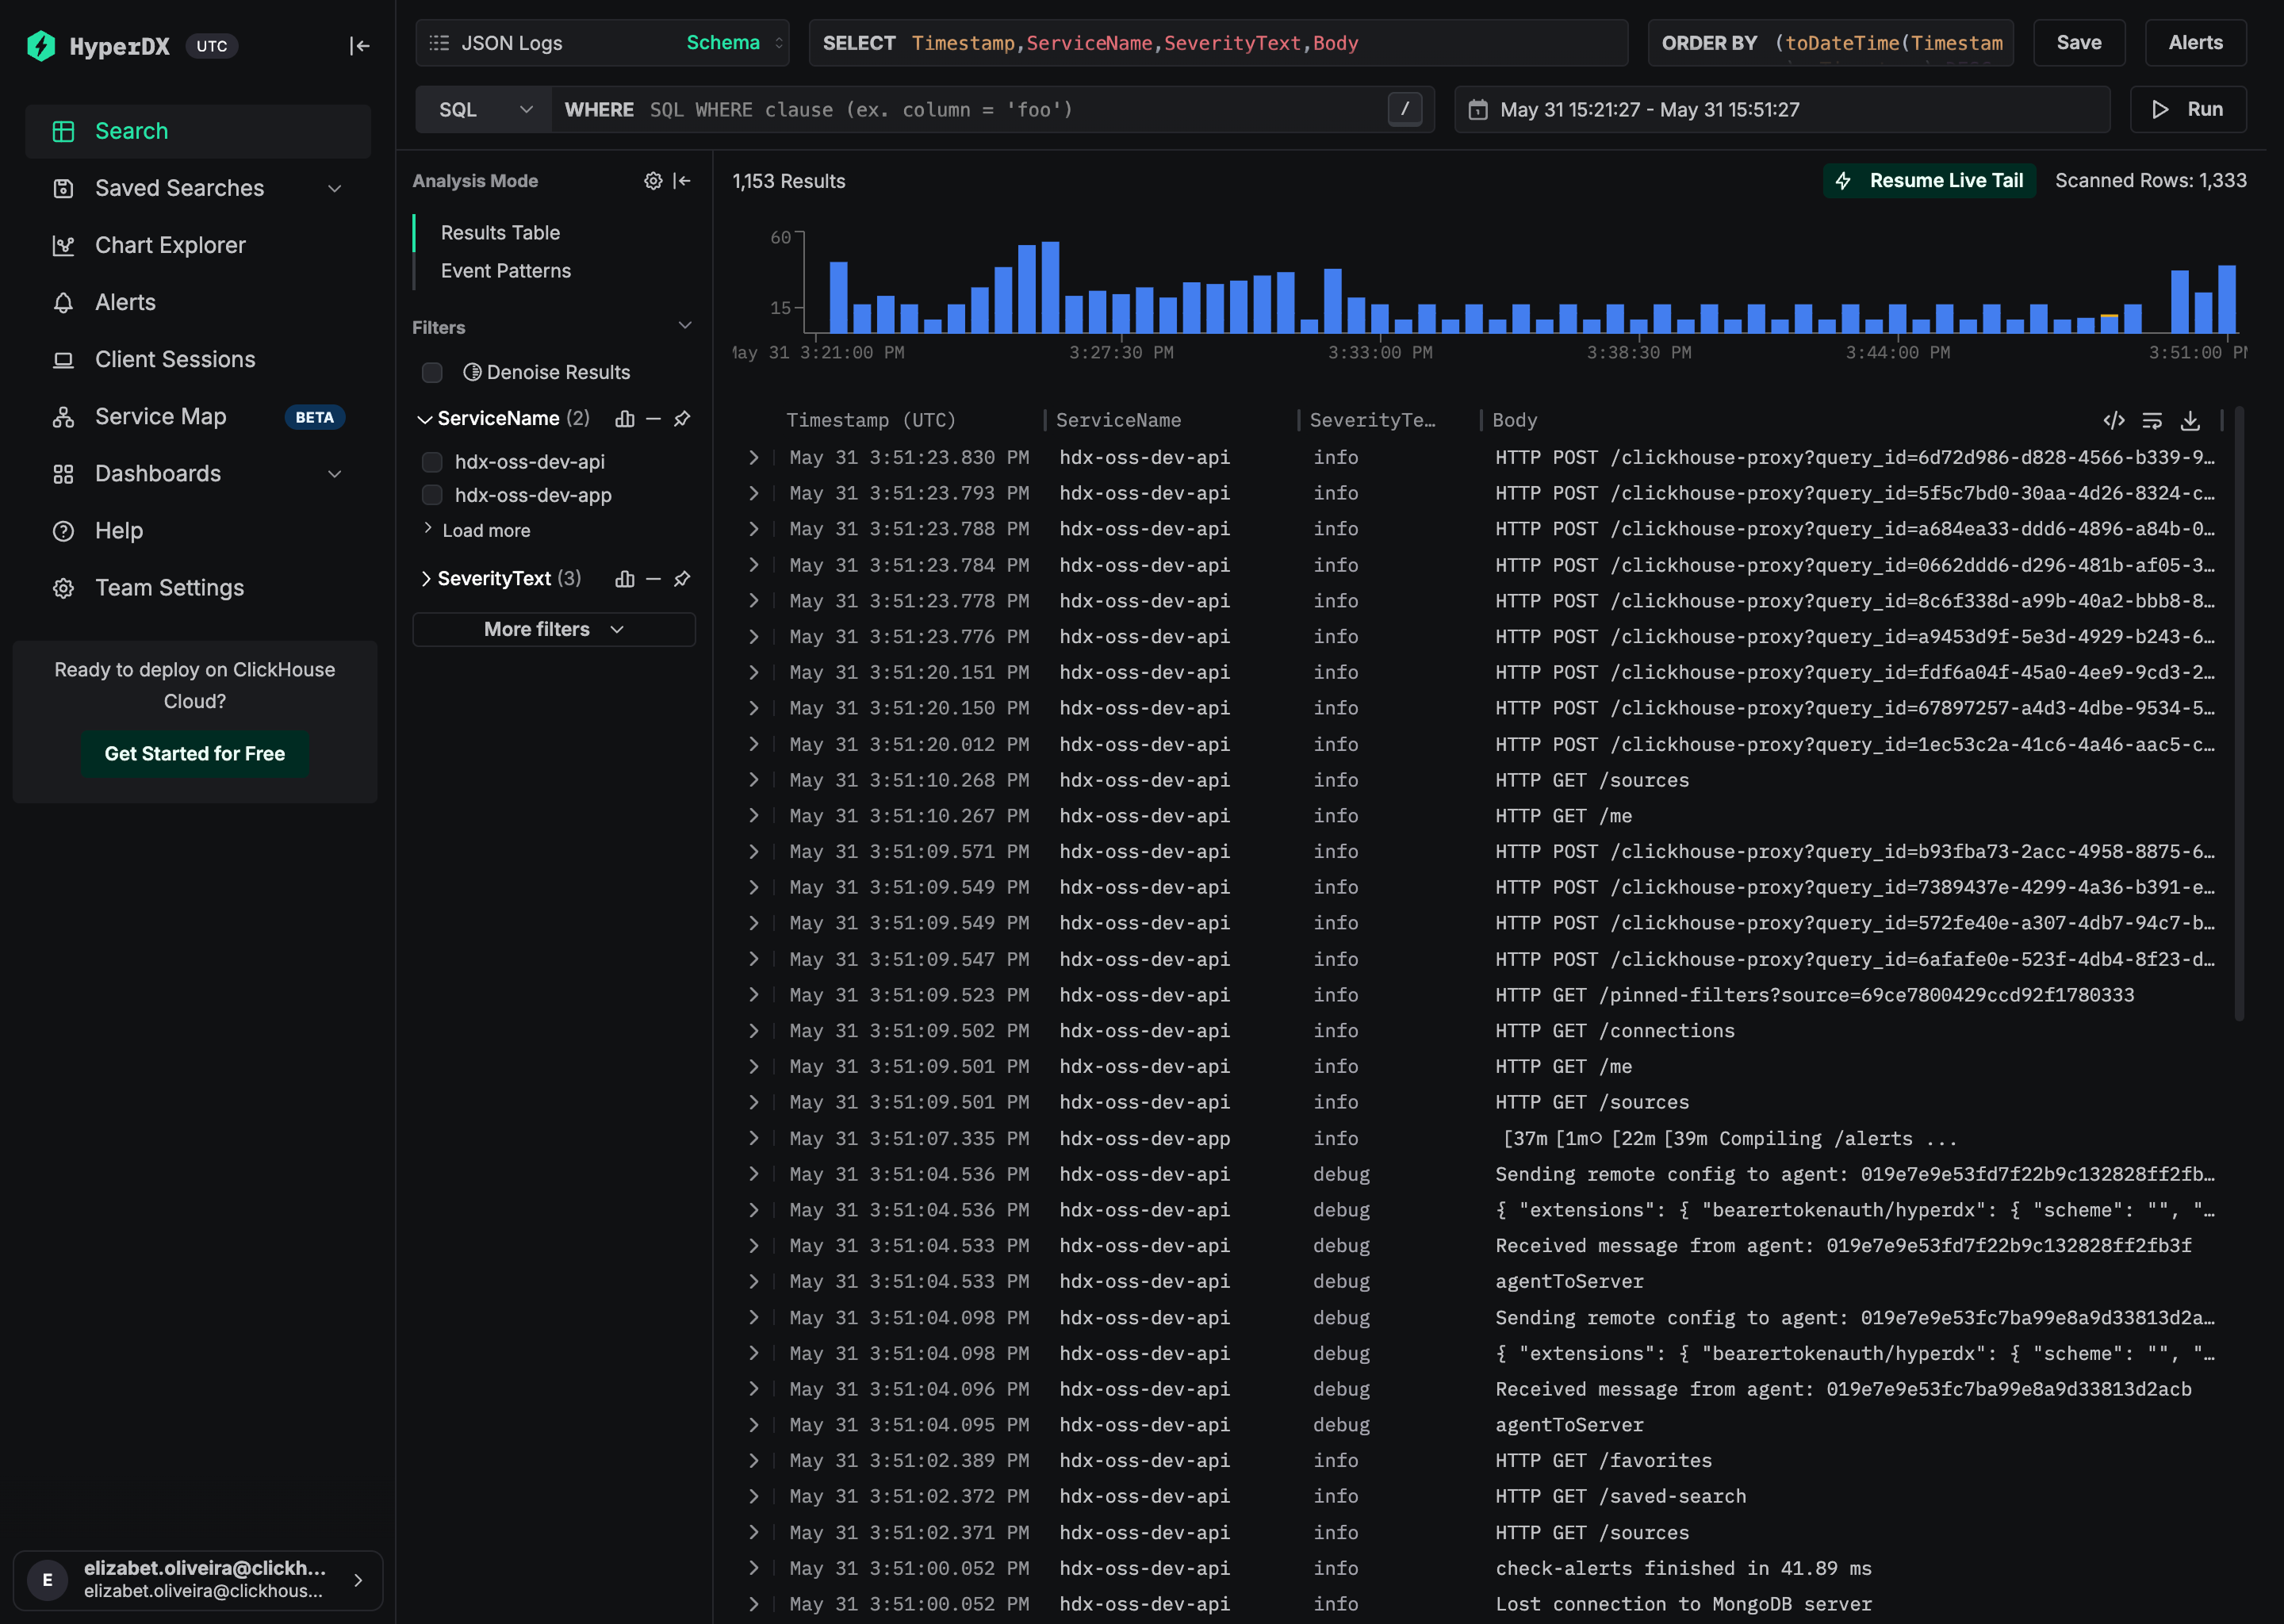The image size is (2284, 1624).
Task: Click the slash shortcut icon in WHERE box
Action: point(1404,109)
